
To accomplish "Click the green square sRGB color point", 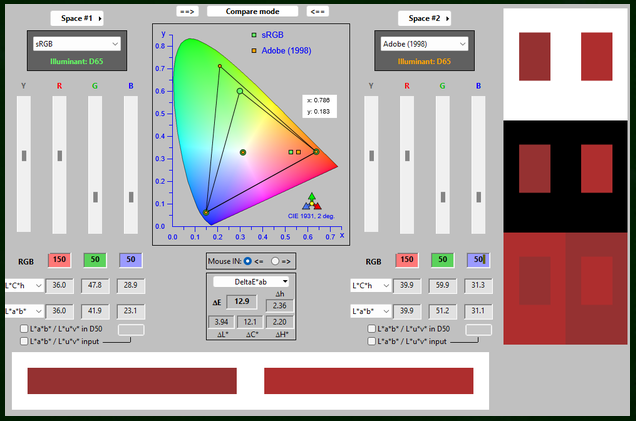I will (291, 152).
